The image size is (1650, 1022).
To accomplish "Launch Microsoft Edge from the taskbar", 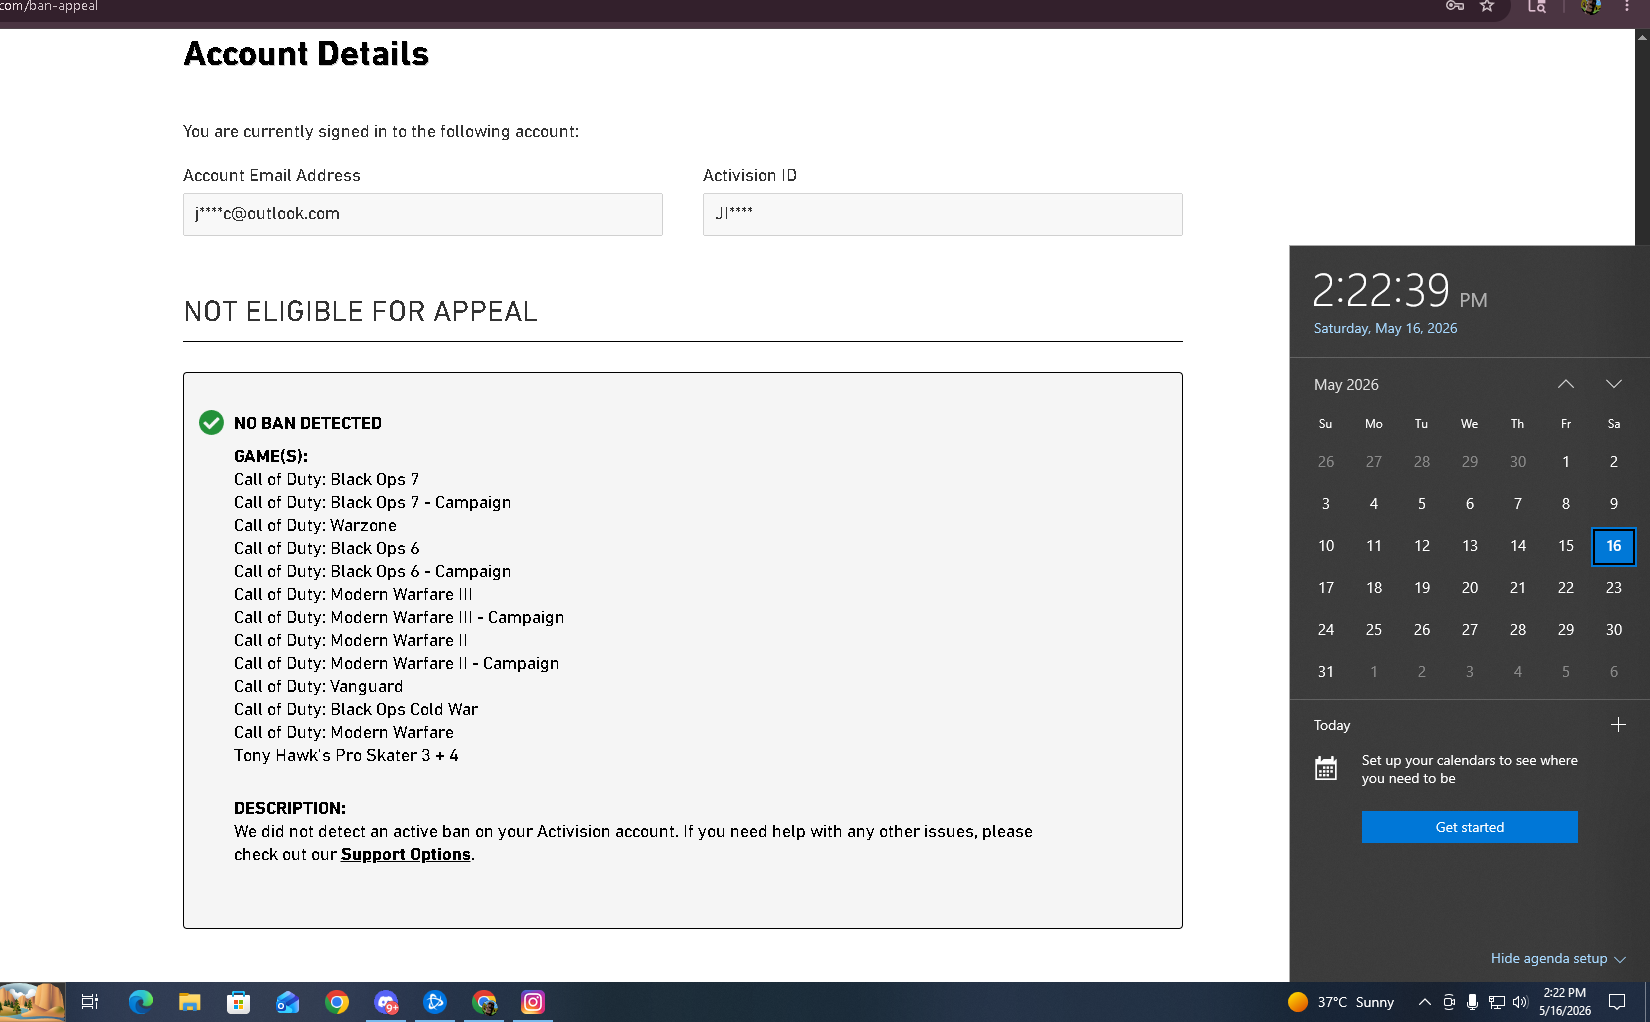I will point(141,1002).
